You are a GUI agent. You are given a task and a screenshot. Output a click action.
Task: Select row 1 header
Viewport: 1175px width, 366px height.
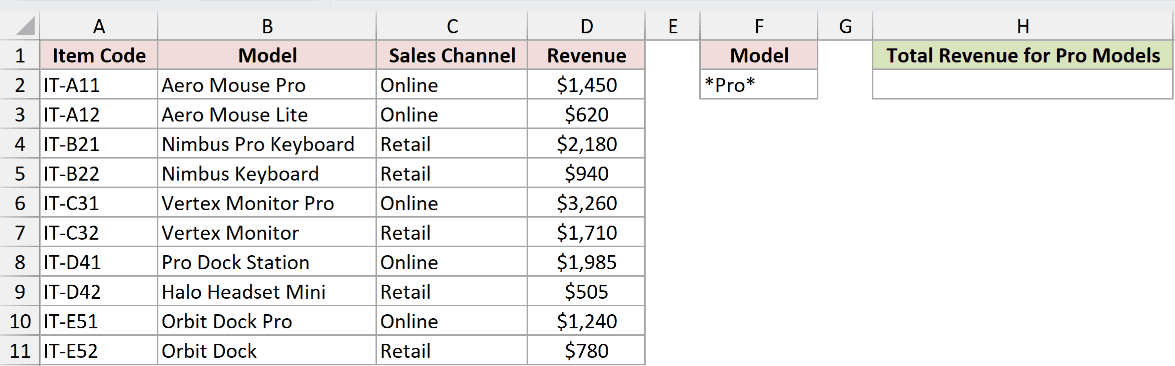tap(19, 56)
